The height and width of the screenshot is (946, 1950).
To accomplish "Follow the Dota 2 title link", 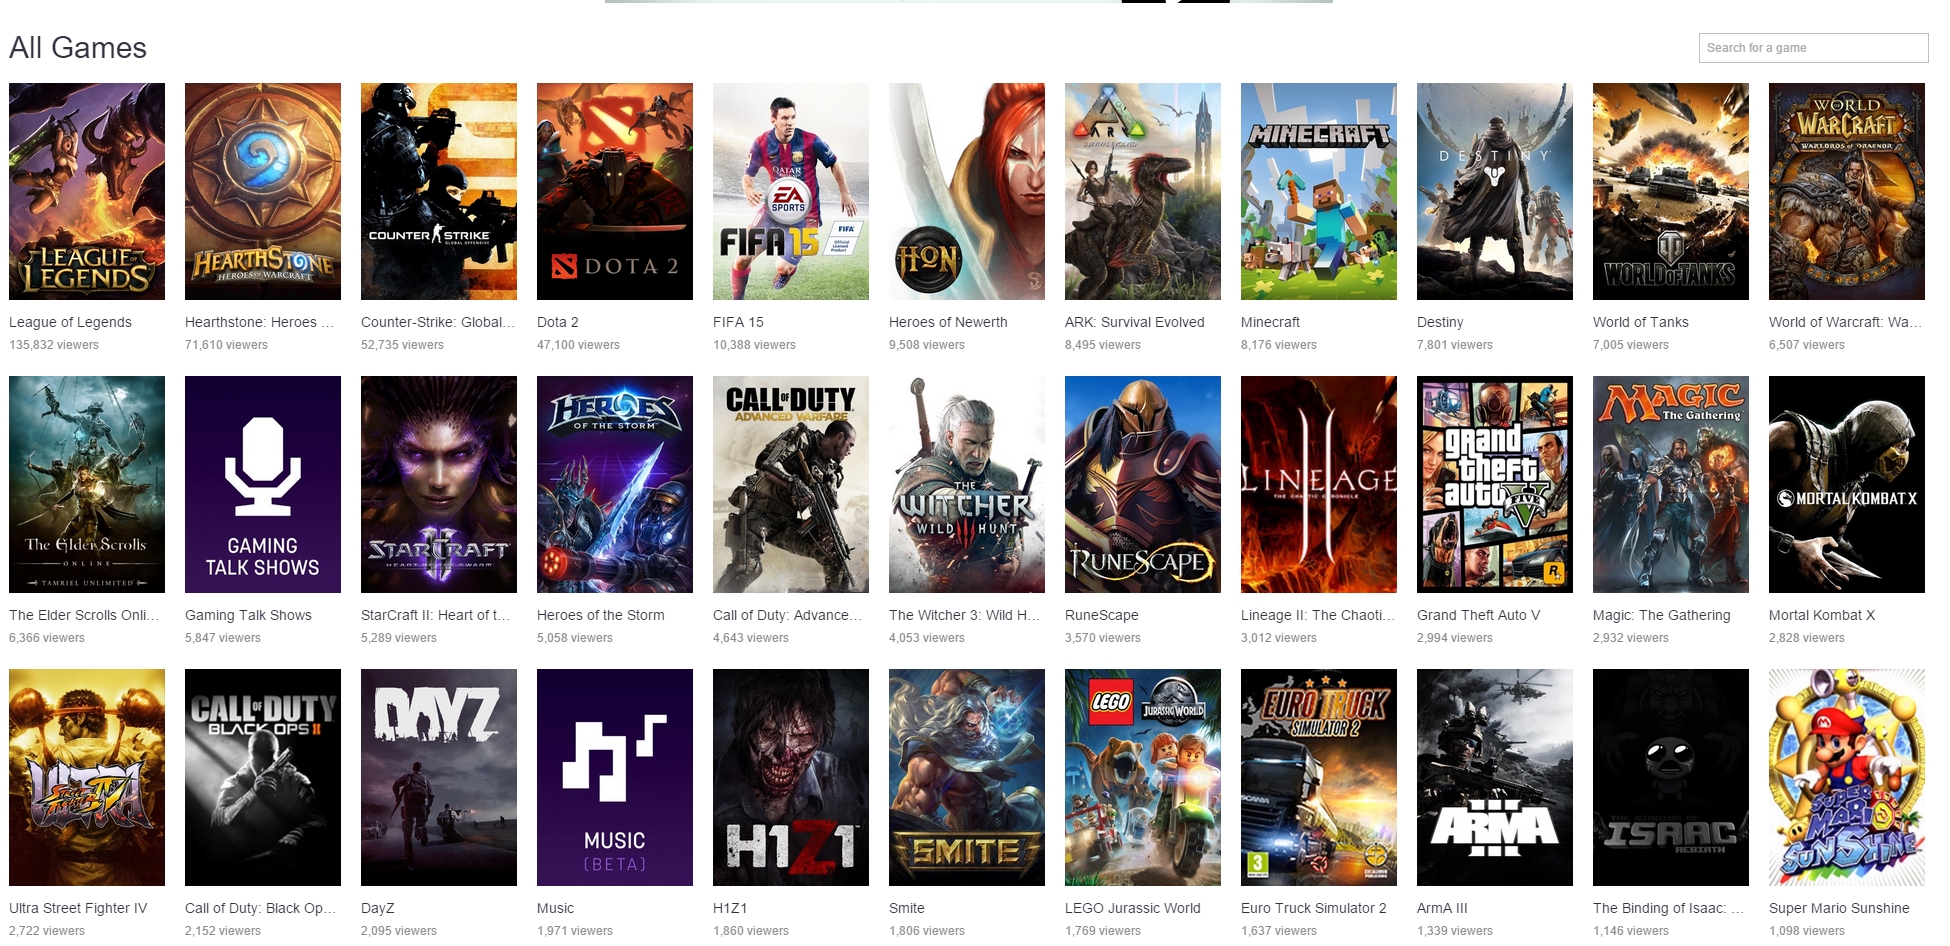I will [x=558, y=322].
